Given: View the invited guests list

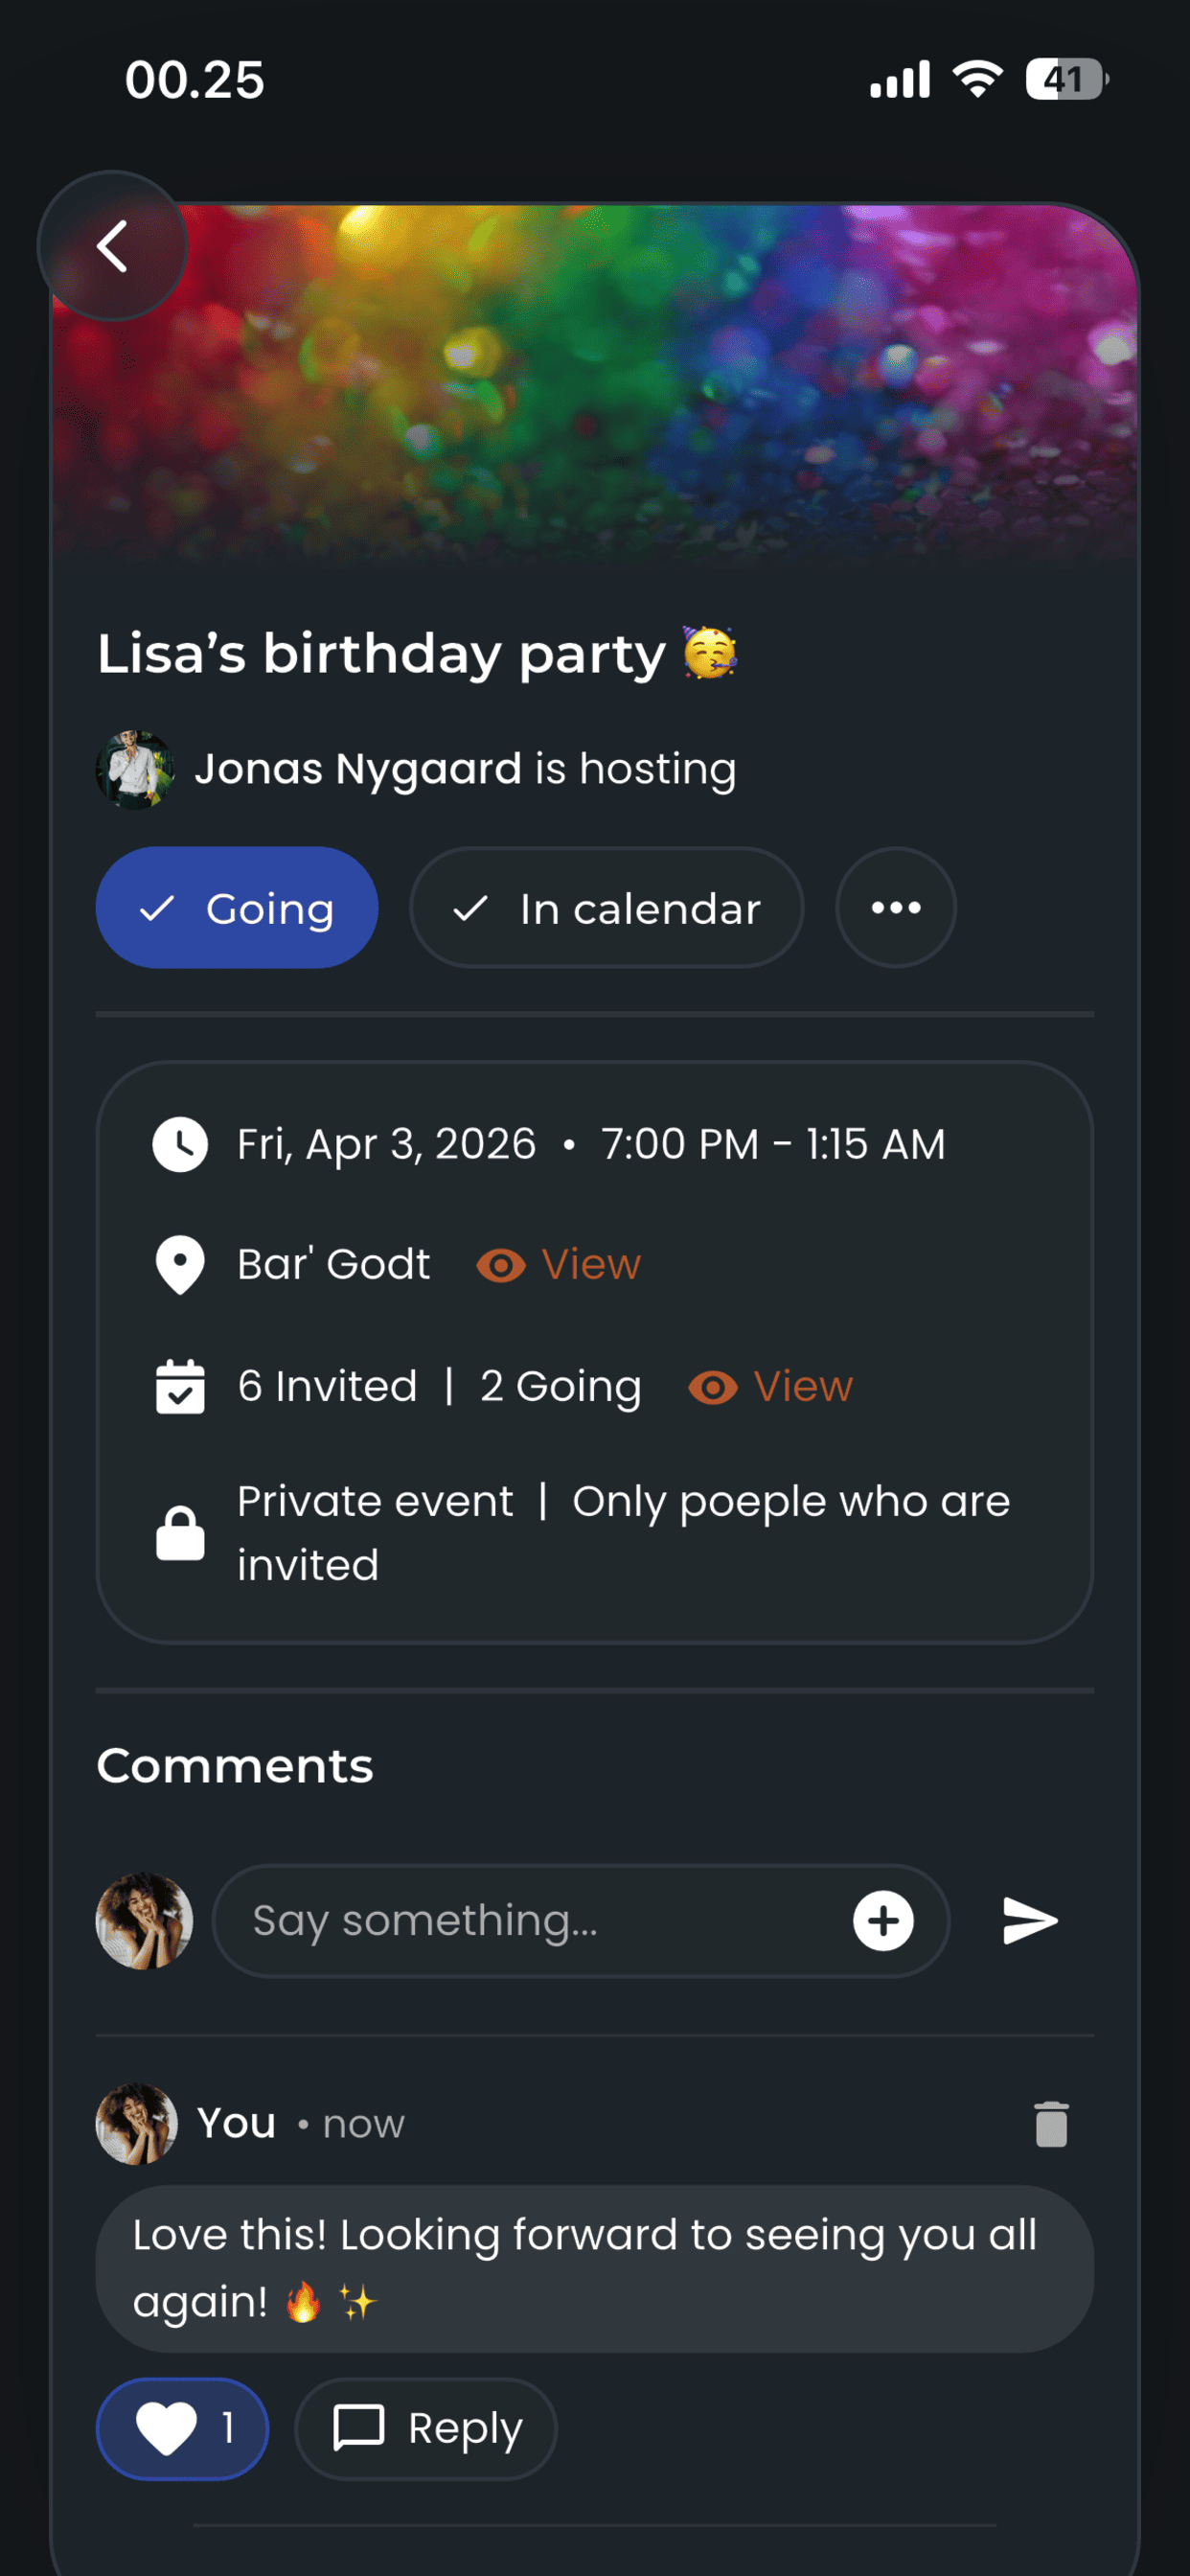Looking at the screenshot, I should [771, 1387].
